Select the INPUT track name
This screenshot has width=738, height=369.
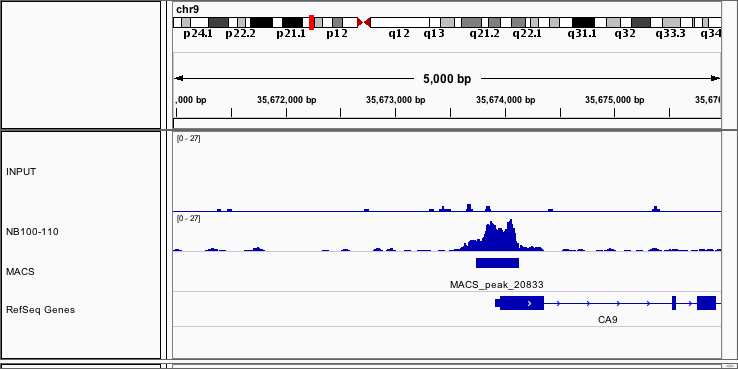coord(21,172)
